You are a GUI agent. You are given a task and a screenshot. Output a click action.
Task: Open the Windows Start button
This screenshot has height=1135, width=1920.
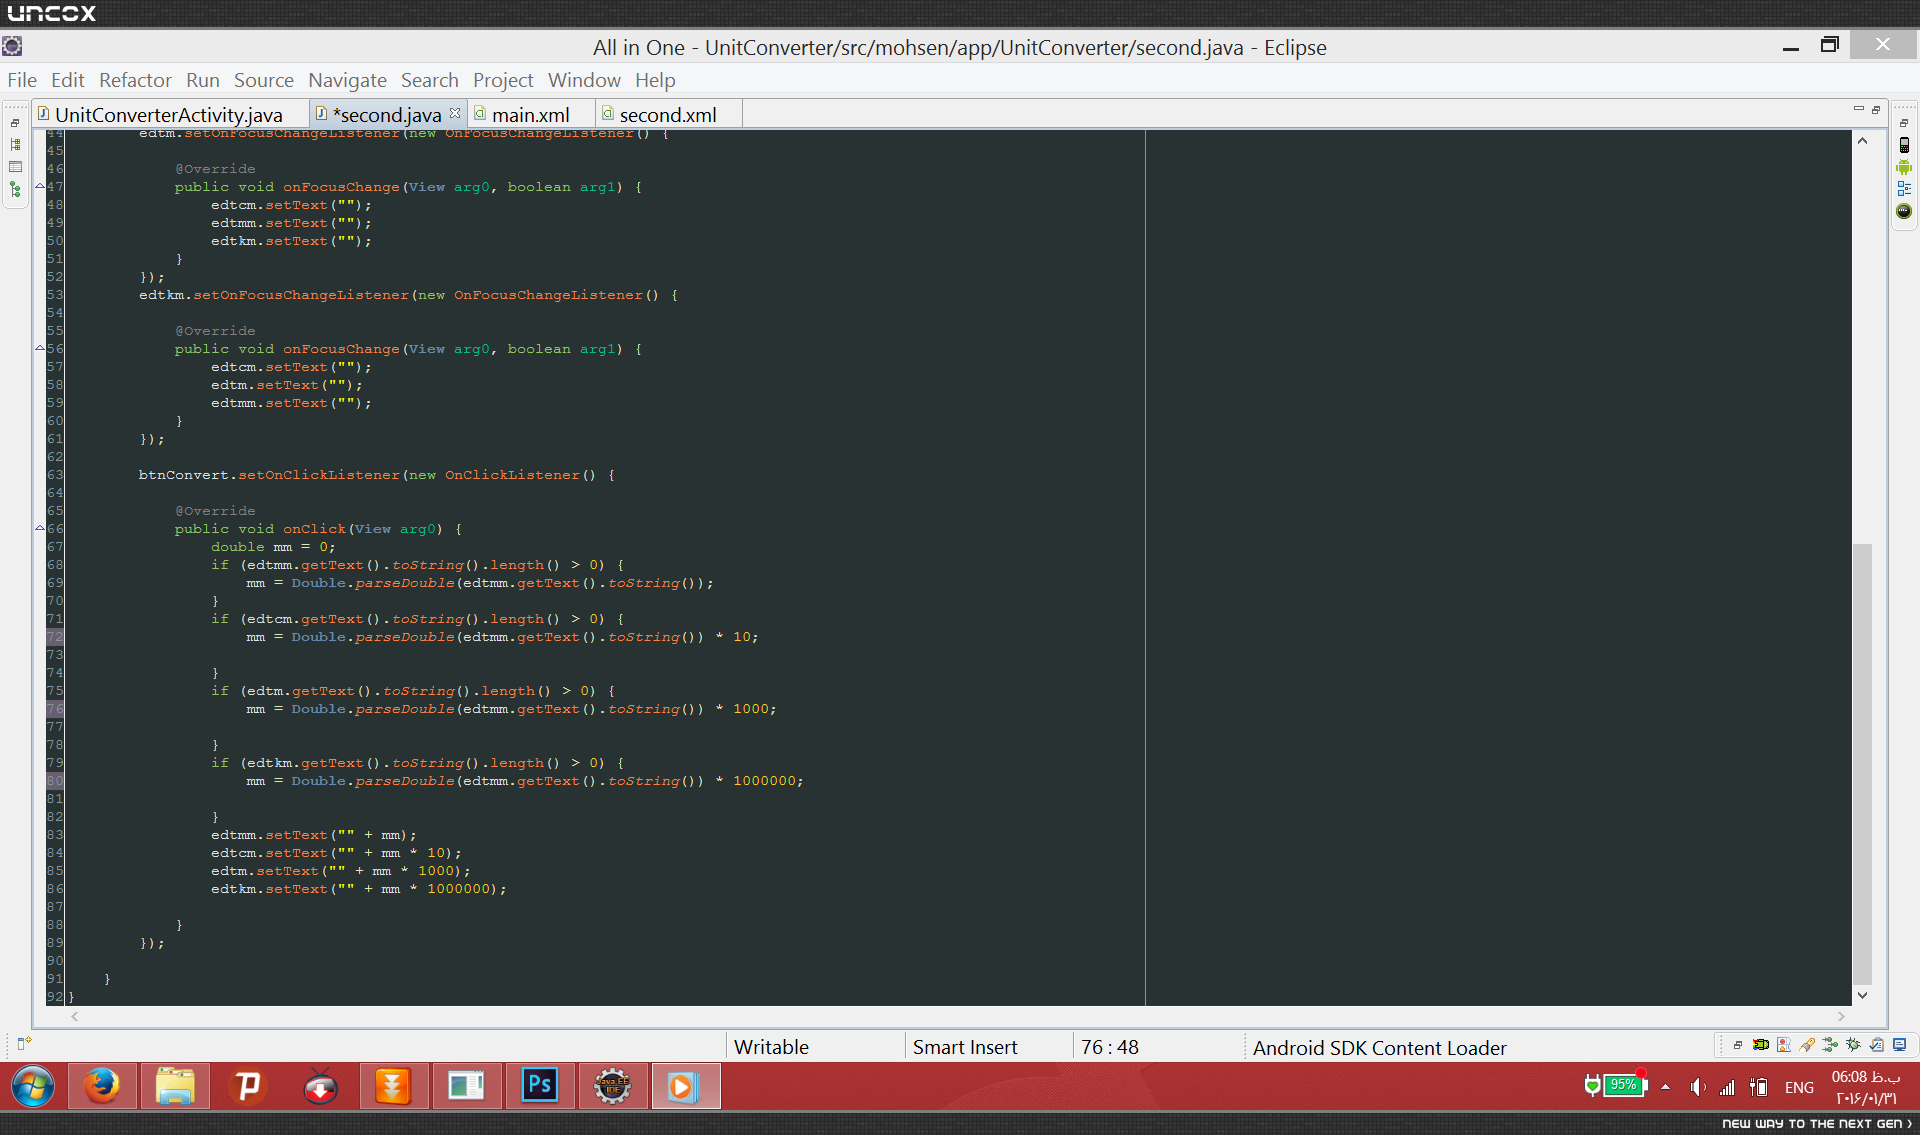33,1086
